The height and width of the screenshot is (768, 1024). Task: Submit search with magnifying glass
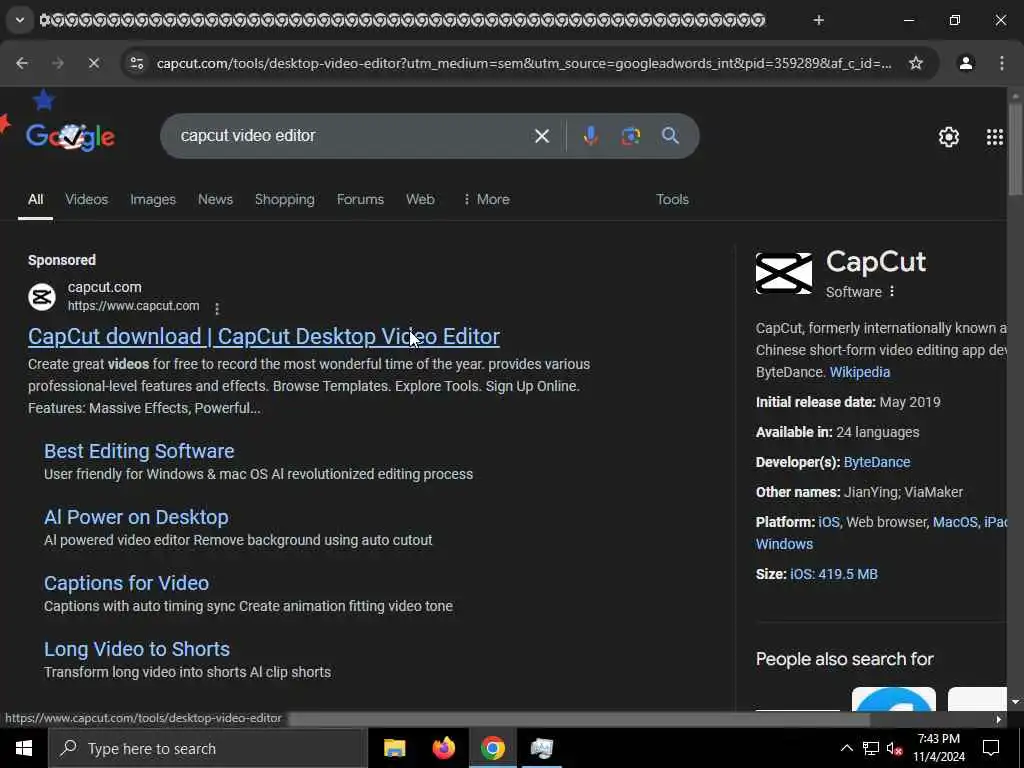(x=670, y=136)
